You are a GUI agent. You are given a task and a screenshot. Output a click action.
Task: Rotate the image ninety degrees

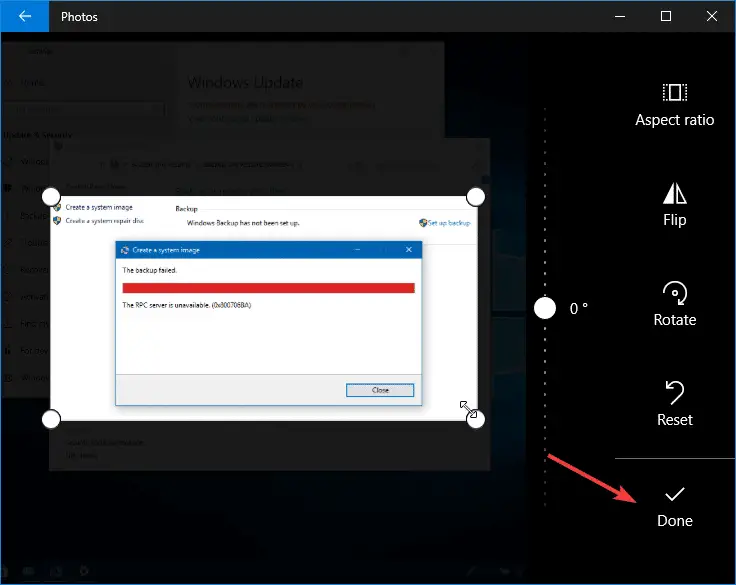(x=675, y=304)
